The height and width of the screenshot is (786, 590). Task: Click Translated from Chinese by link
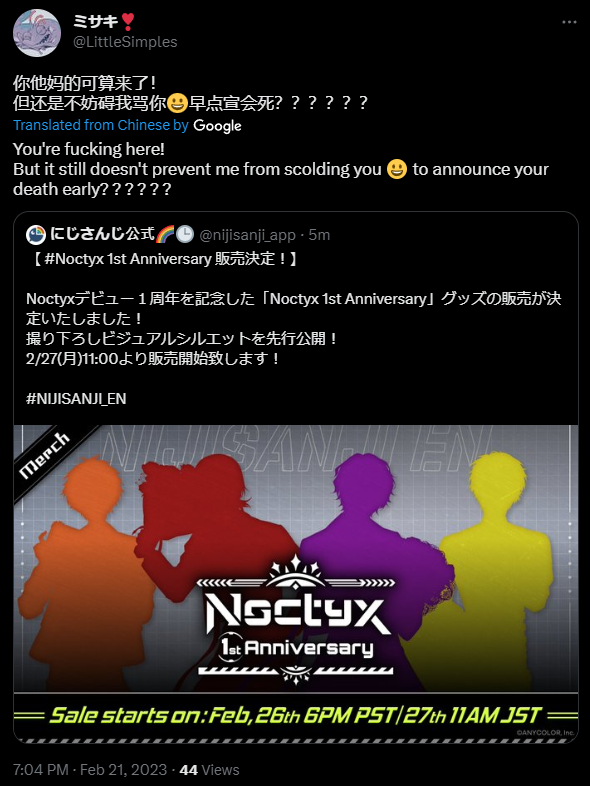101,125
